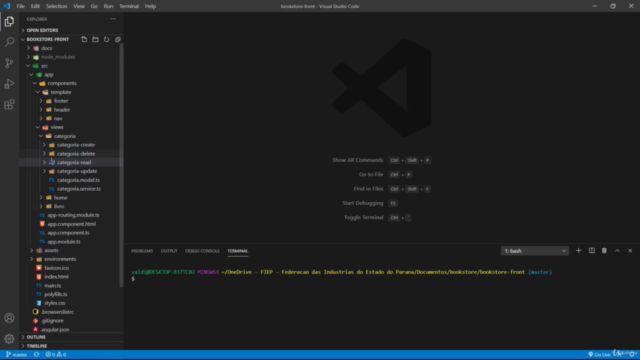Open the Search view in activity bar
640x360 pixels.
click(x=9, y=42)
